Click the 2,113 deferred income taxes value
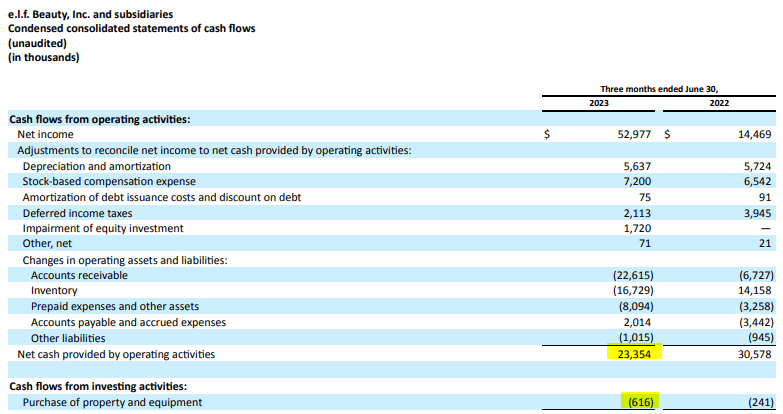Viewport: 783px width, 414px height. coord(637,213)
